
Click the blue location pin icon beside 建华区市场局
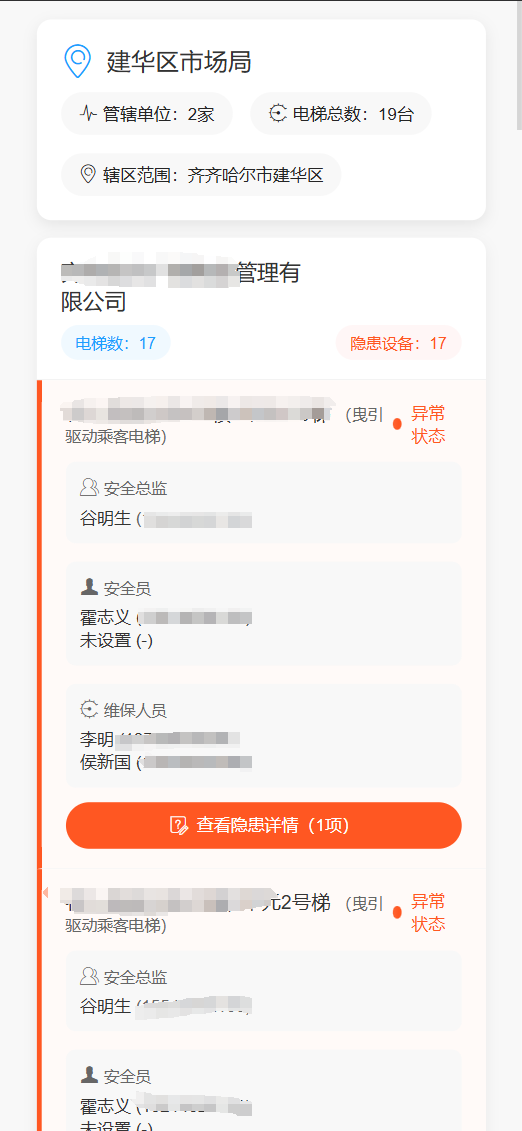(x=77, y=61)
